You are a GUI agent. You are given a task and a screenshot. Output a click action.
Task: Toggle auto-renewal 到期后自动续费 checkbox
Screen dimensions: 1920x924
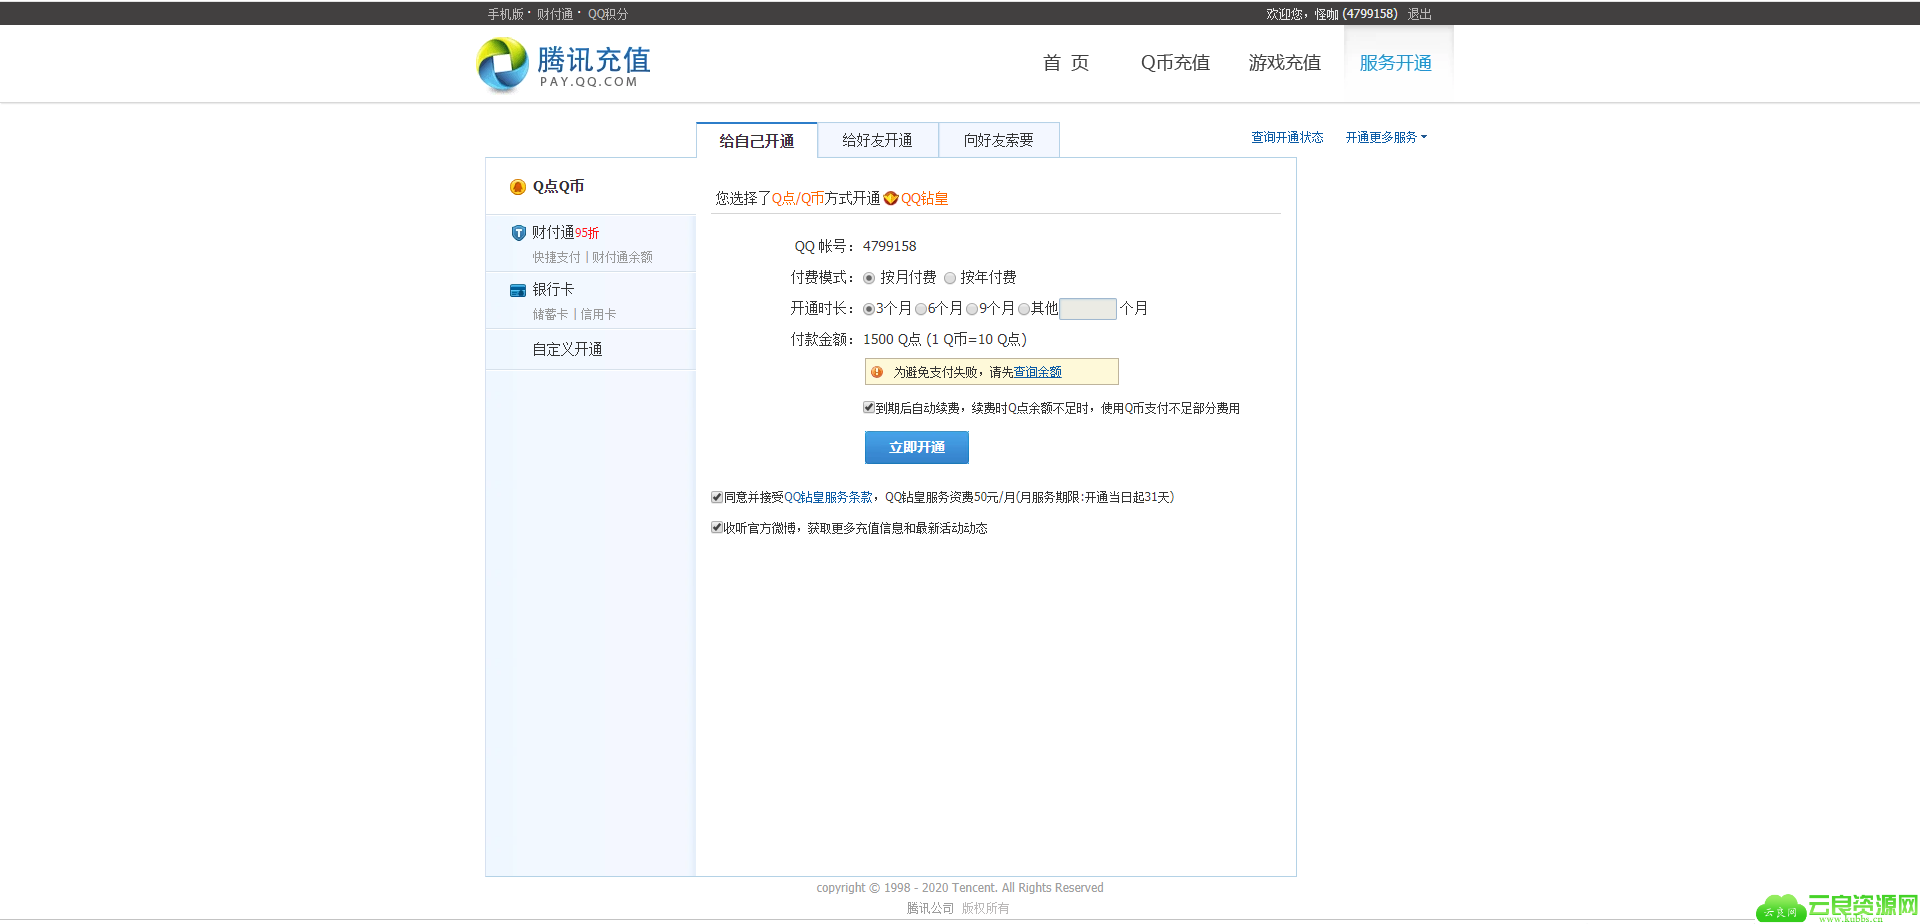pyautogui.click(x=869, y=407)
